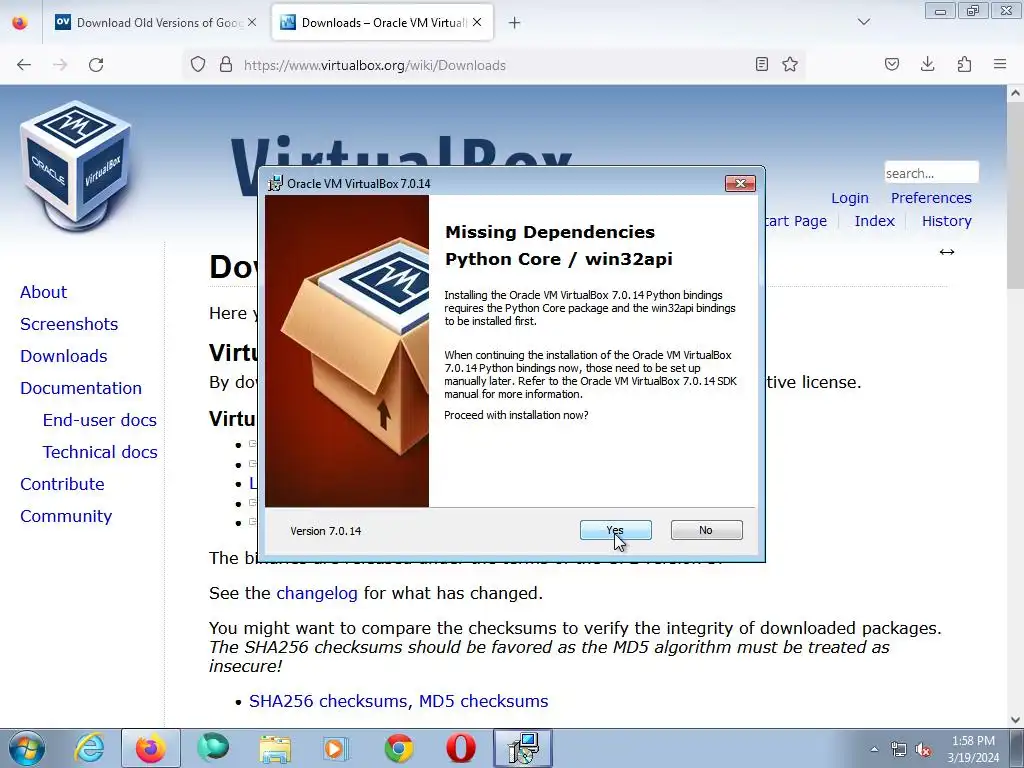Open Internet Explorer from taskbar
1024x768 pixels.
(x=89, y=748)
